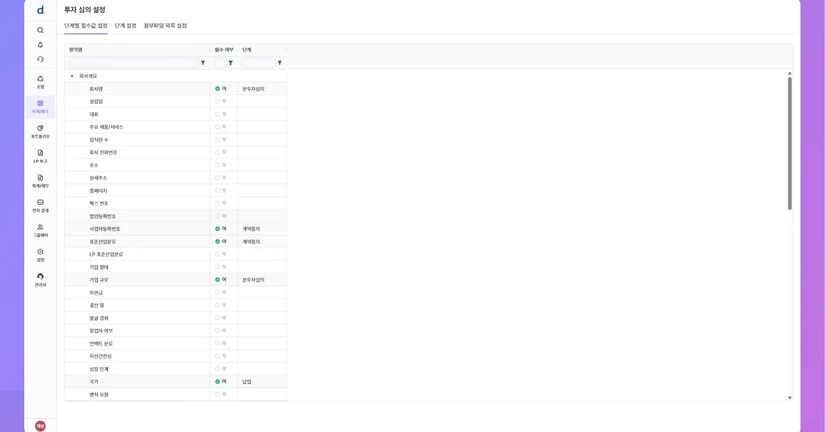This screenshot has height=432, width=825.
Task: Toggle required radio for 주요 제품/서비스 row
Action: (x=217, y=127)
